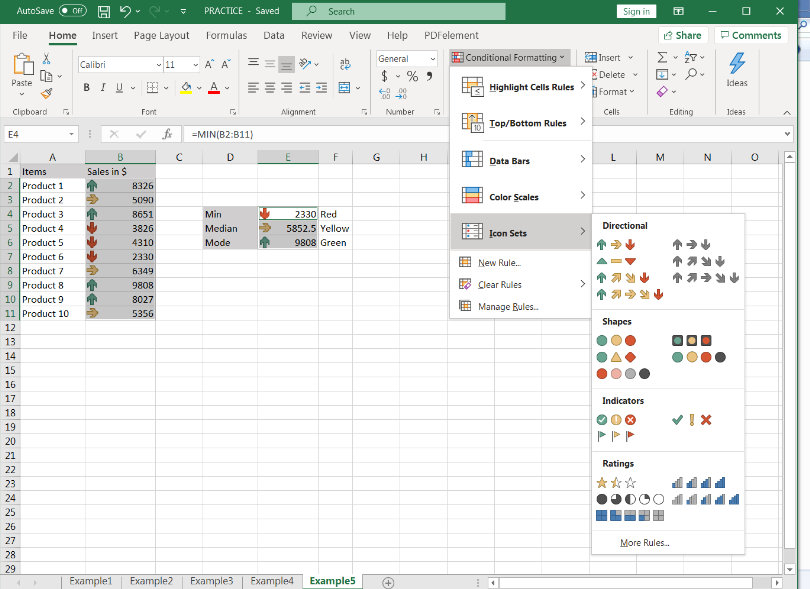Click the Save disk icon
The width and height of the screenshot is (810, 589).
click(x=104, y=11)
